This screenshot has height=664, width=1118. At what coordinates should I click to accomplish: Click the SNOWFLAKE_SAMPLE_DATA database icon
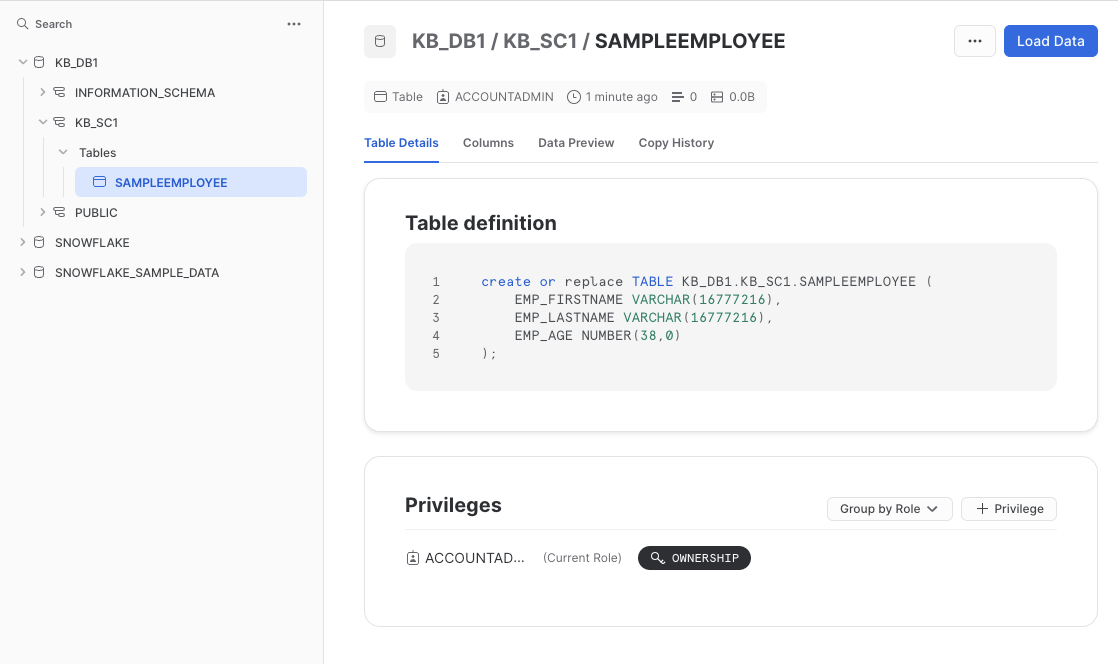tap(39, 272)
